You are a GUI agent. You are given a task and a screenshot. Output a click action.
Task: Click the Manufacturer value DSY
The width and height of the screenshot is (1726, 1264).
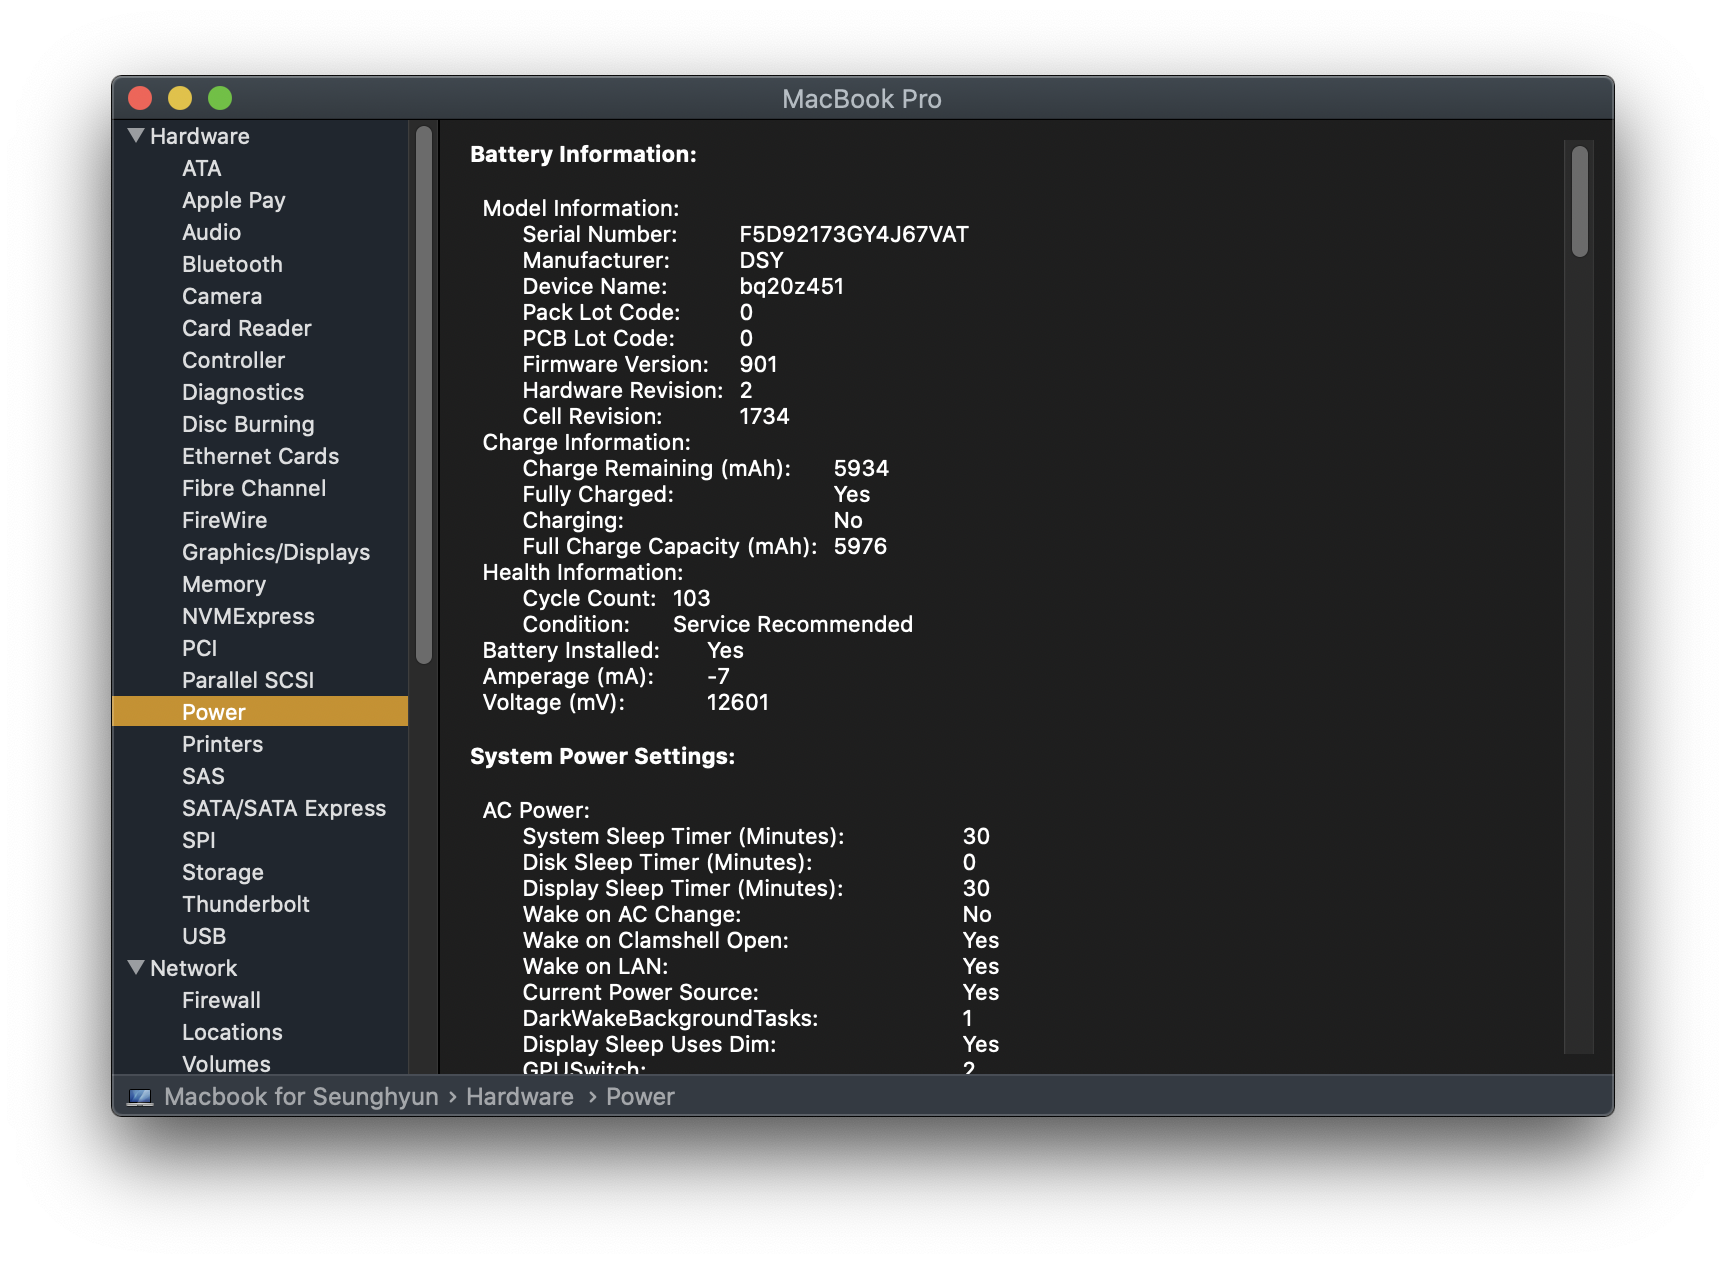761,260
